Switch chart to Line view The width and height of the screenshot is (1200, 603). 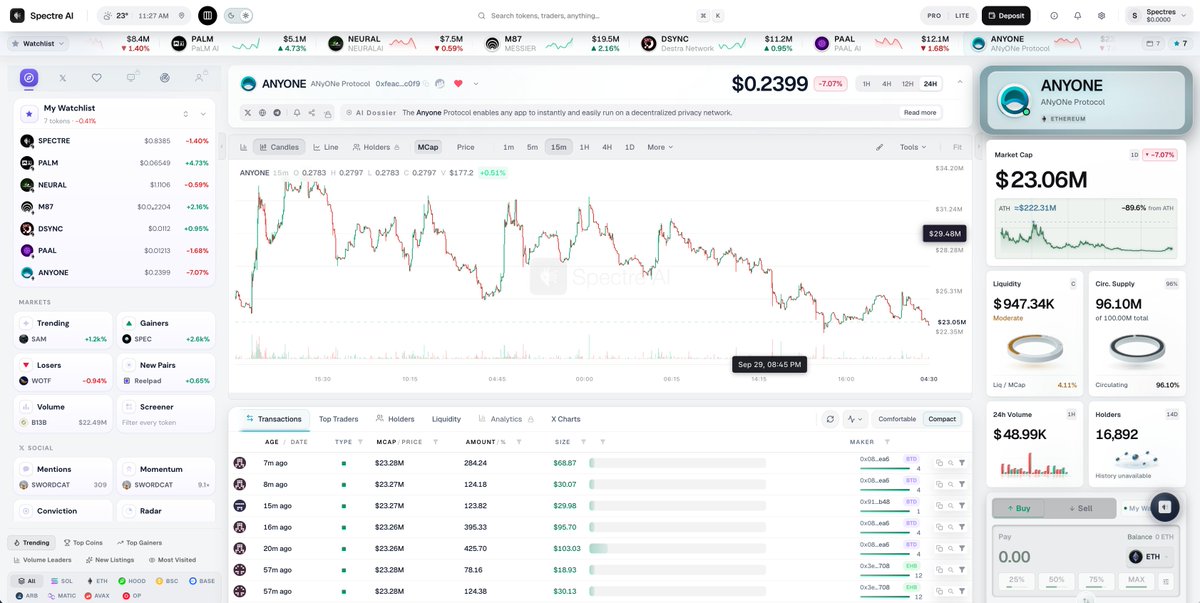coord(326,147)
